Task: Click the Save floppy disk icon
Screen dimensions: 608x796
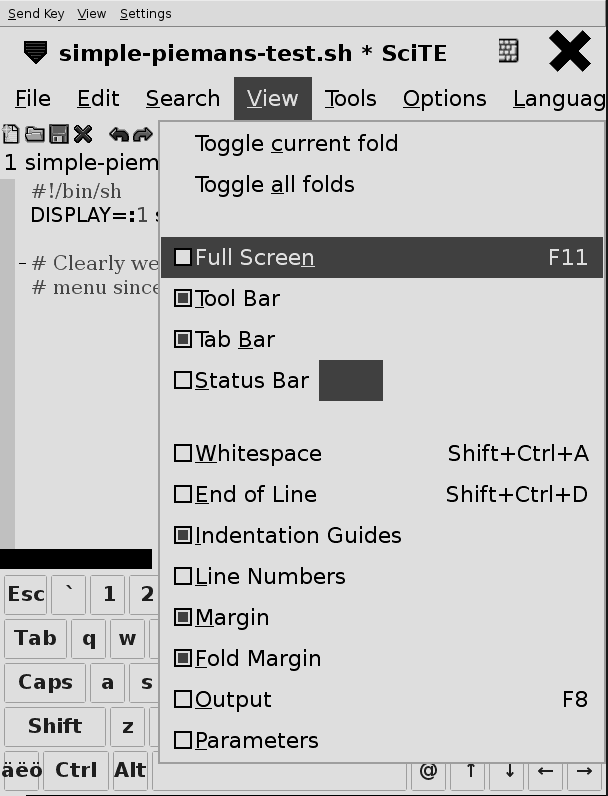Action: click(59, 134)
